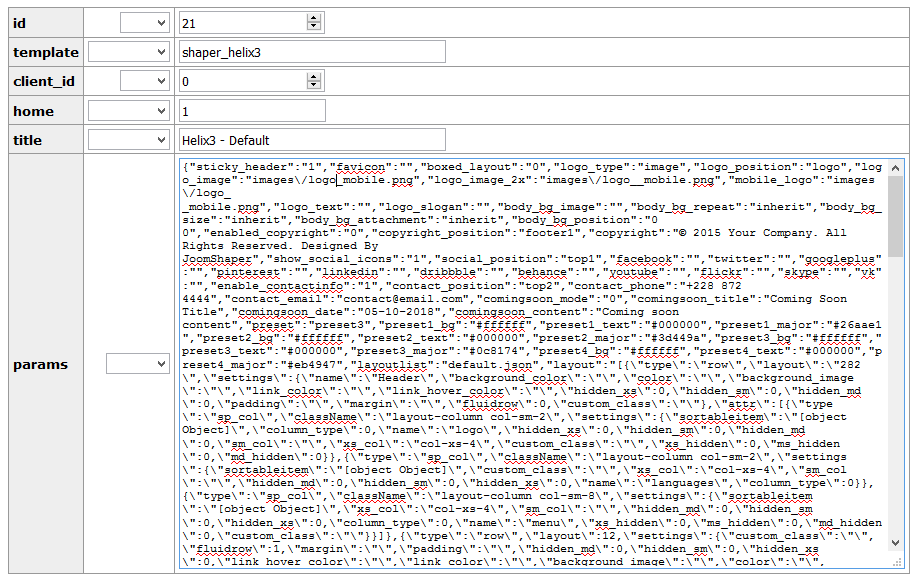Screen dimensions: 920x578
Task: Select the home input field containing 1
Action: click(252, 111)
